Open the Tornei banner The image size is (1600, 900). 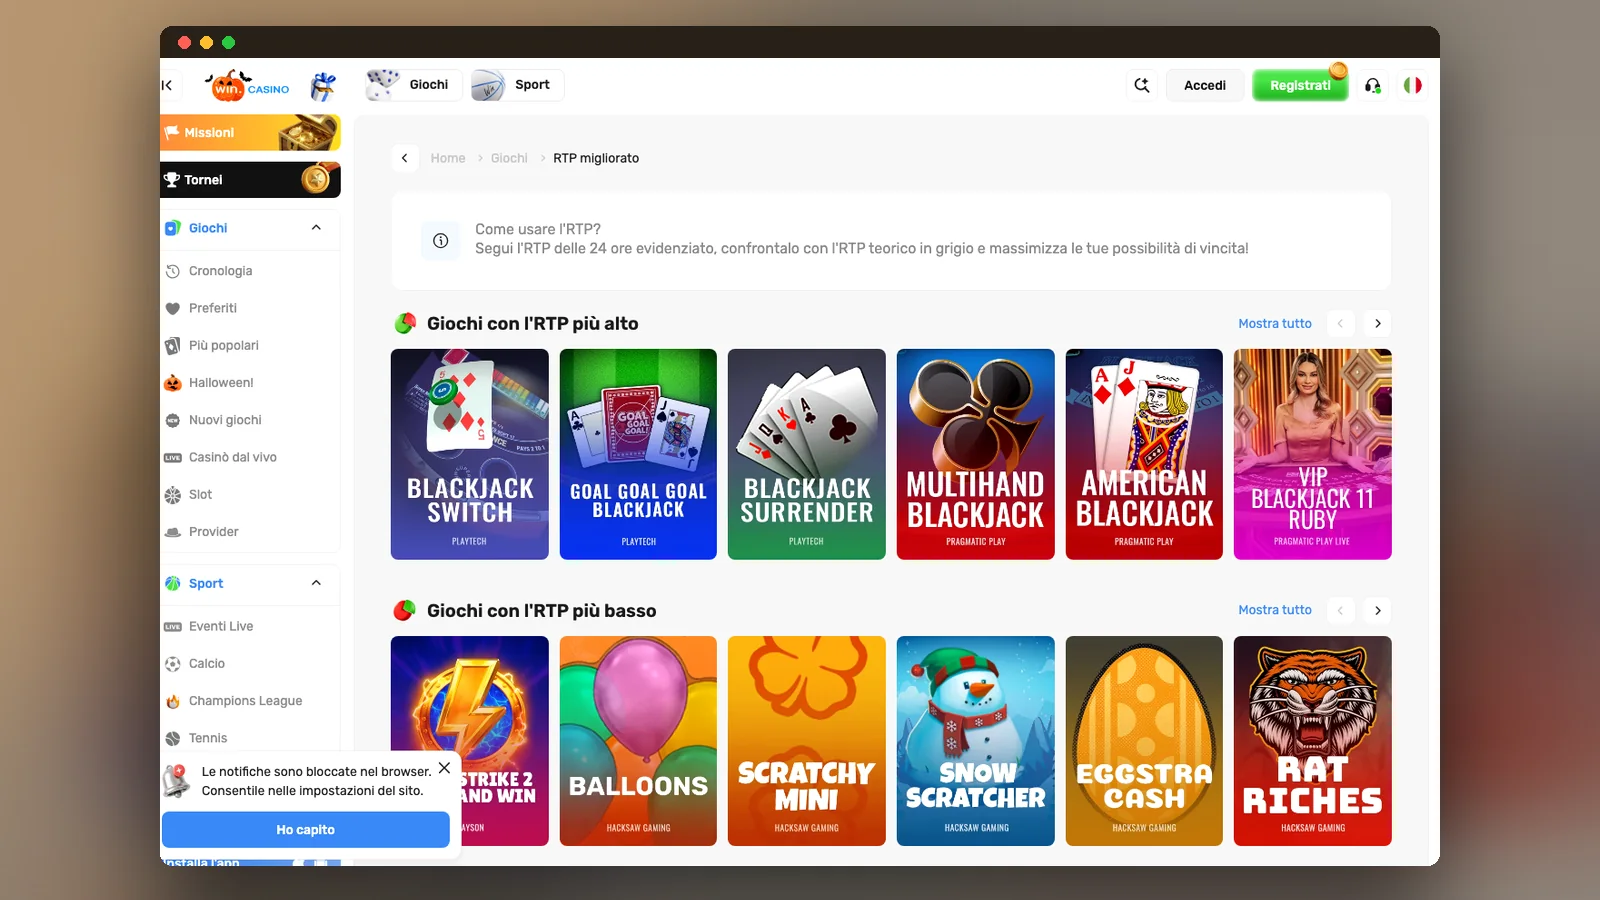[x=250, y=180]
